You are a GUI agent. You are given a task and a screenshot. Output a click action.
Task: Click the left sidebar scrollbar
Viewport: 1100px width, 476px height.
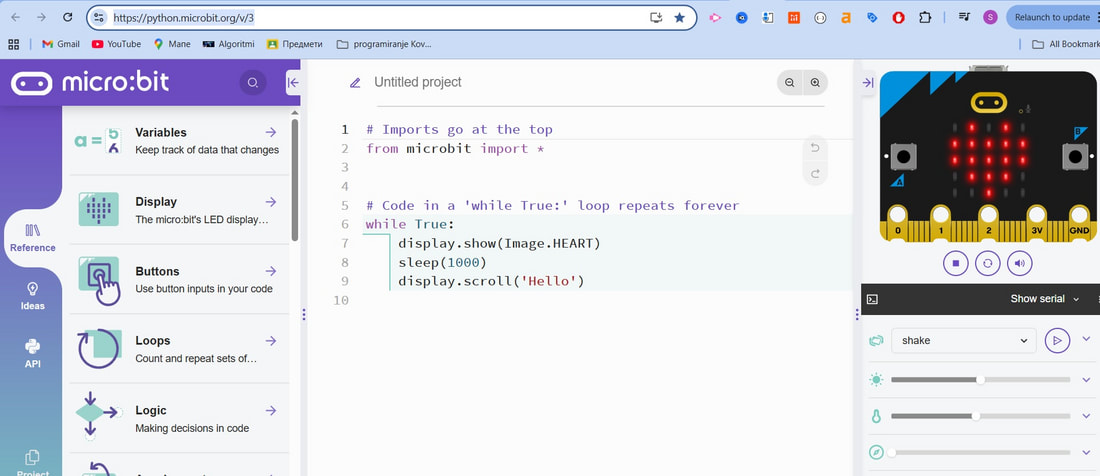(x=295, y=180)
